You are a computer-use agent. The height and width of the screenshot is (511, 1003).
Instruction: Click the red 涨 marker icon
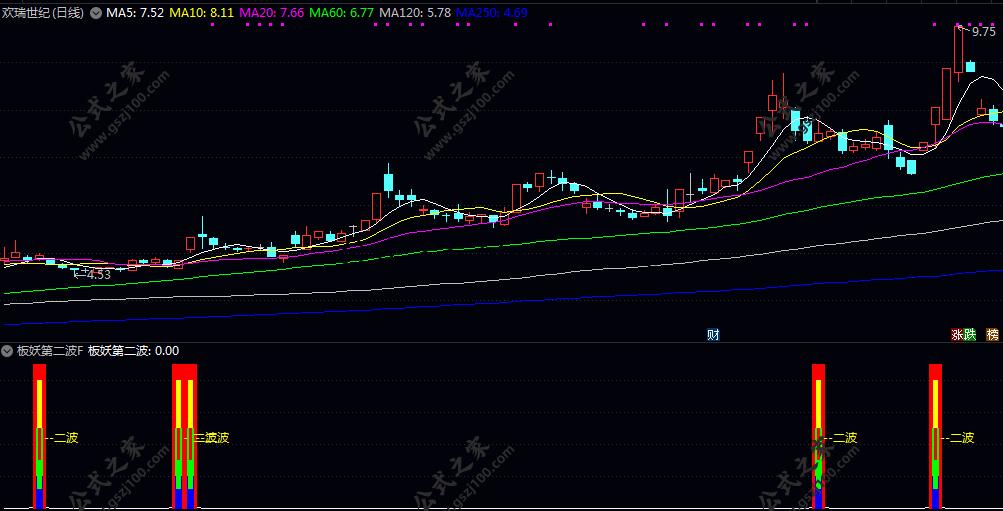[958, 334]
